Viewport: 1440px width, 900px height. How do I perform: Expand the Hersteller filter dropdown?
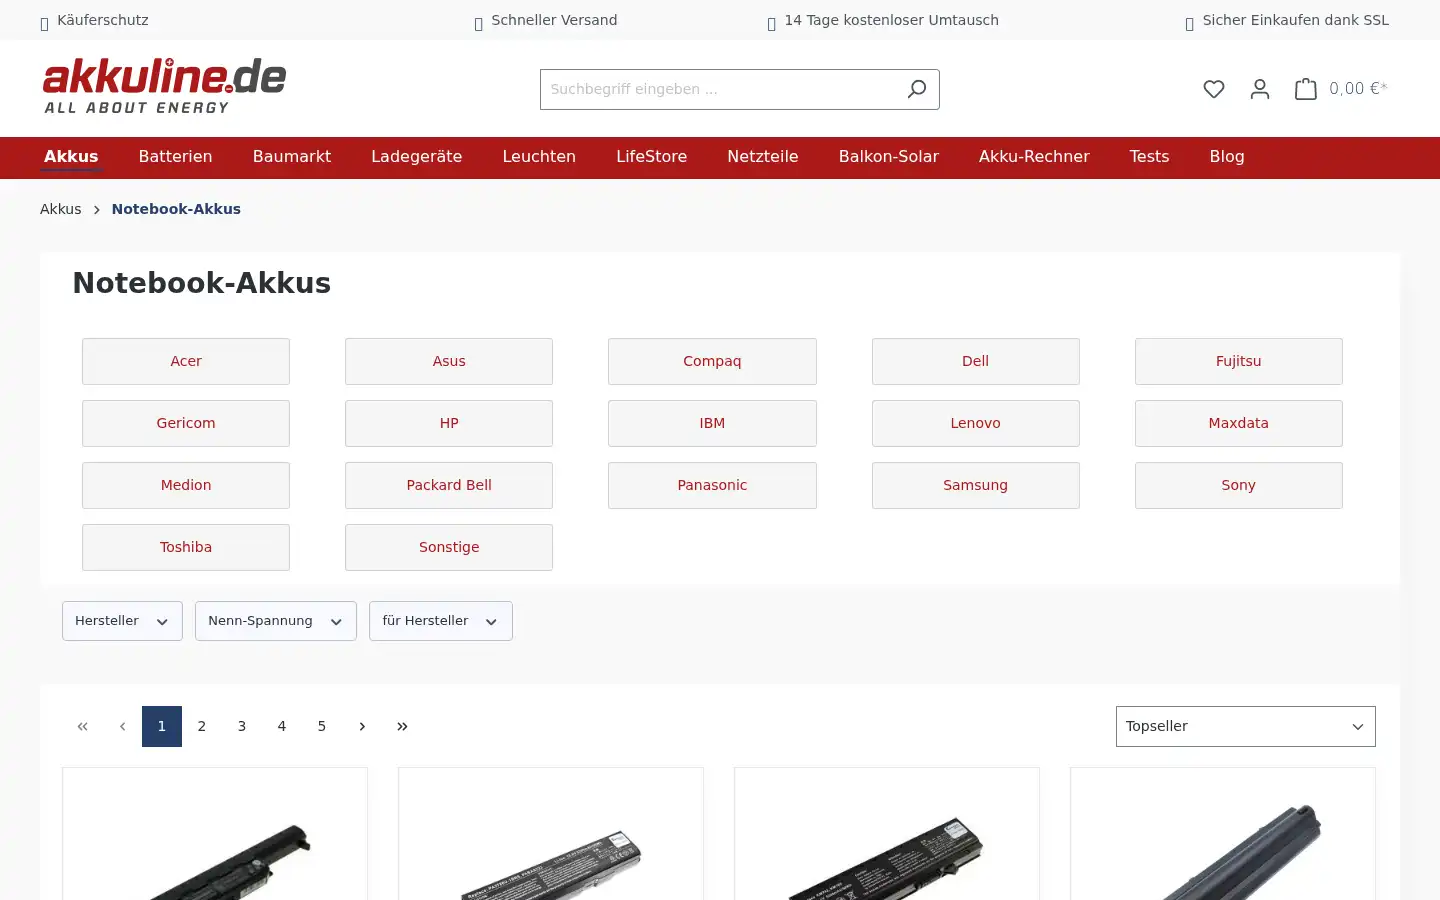(122, 621)
